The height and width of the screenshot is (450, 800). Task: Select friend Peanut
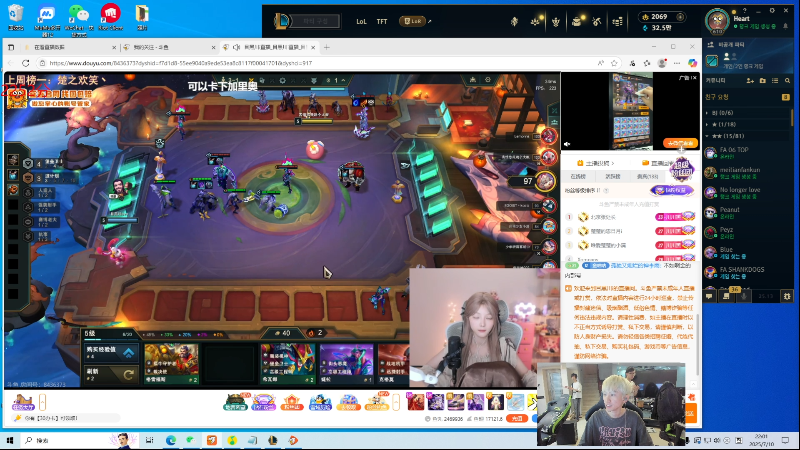746,212
